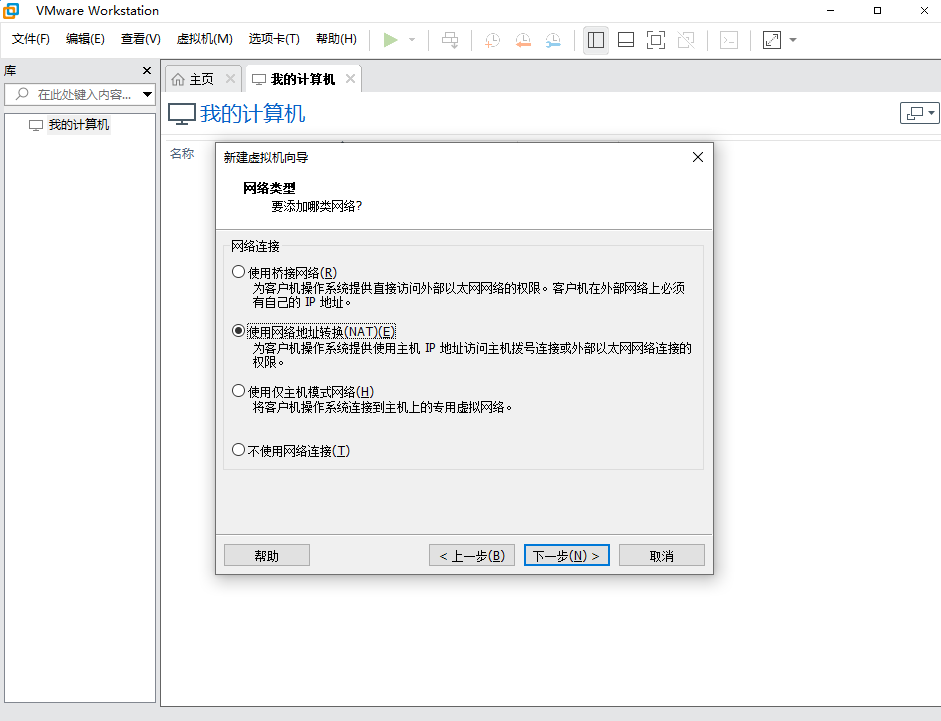Image resolution: width=941 pixels, height=721 pixels.
Task: Click the home icon on 主页 tab
Action: point(178,79)
